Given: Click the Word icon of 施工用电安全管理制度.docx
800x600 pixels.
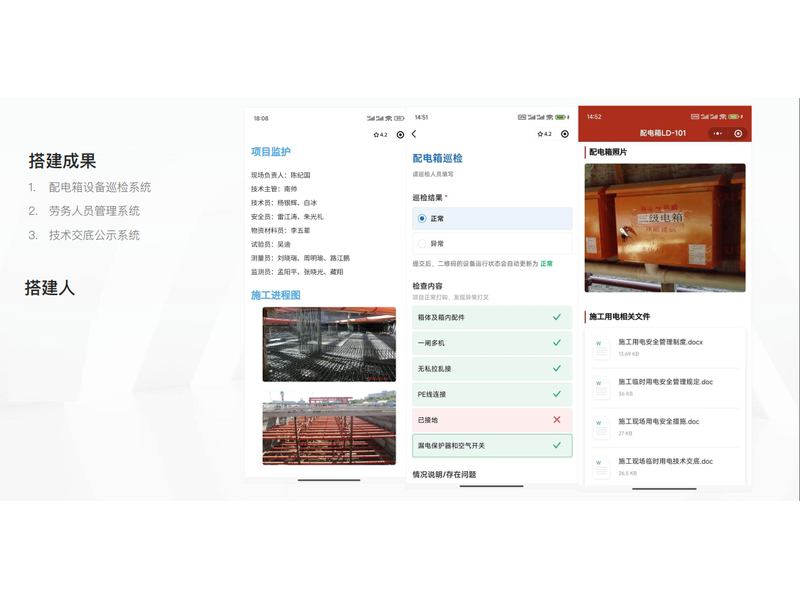Looking at the screenshot, I should coord(601,347).
